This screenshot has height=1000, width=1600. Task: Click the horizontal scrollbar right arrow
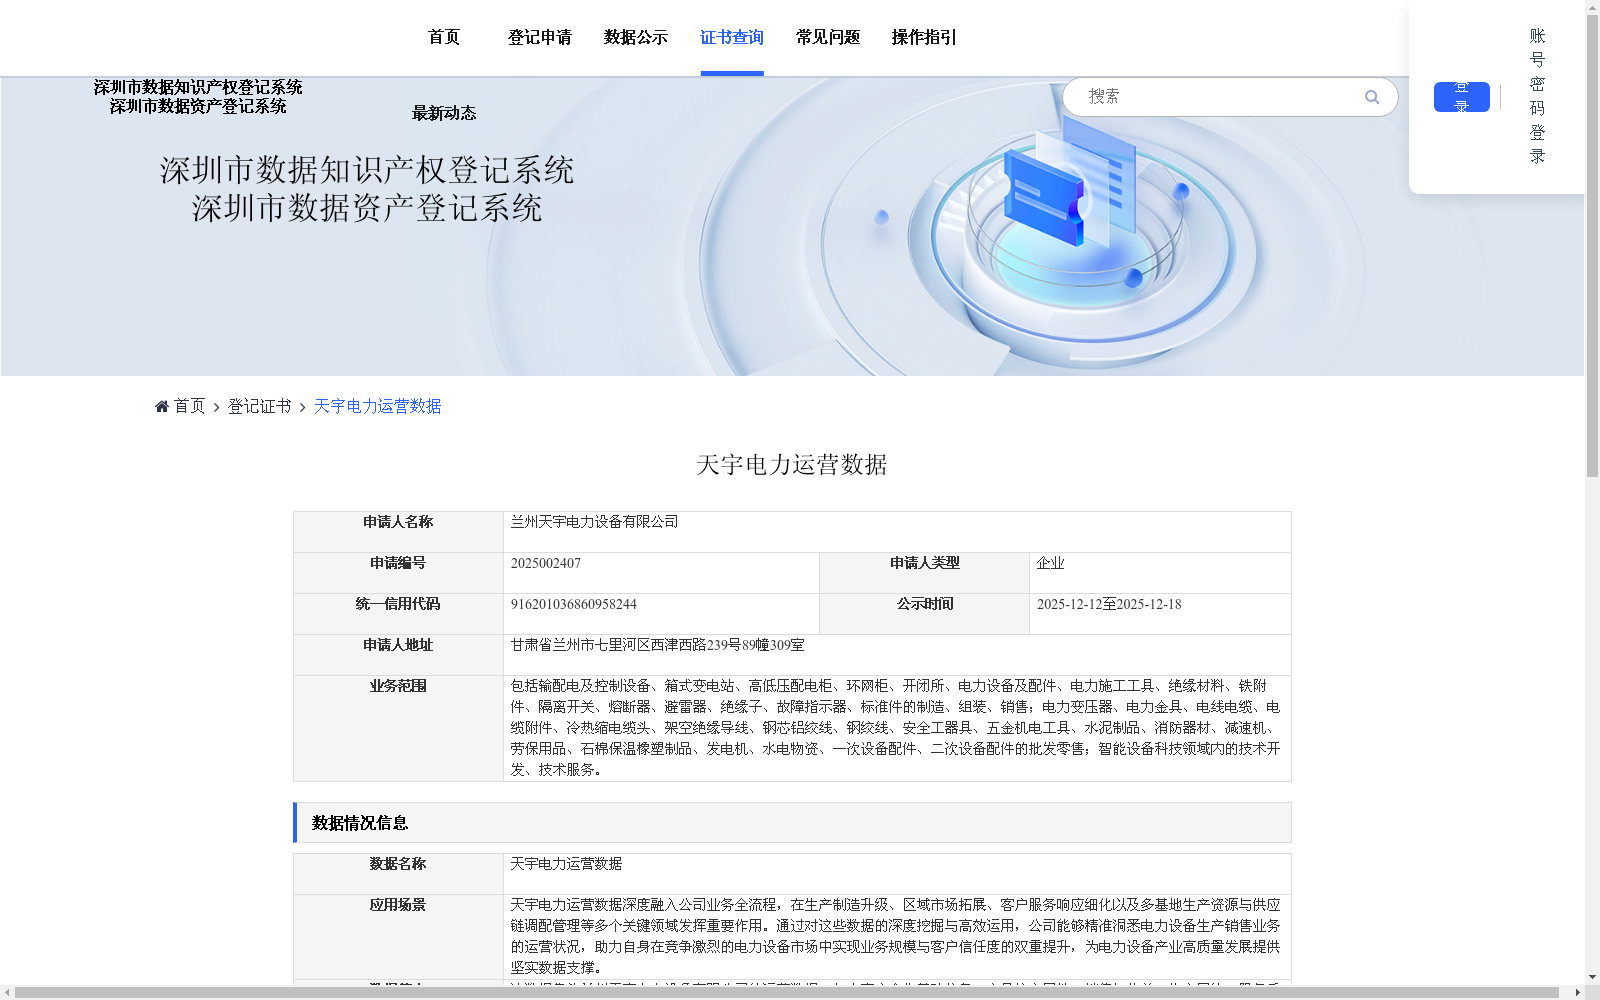click(1578, 992)
